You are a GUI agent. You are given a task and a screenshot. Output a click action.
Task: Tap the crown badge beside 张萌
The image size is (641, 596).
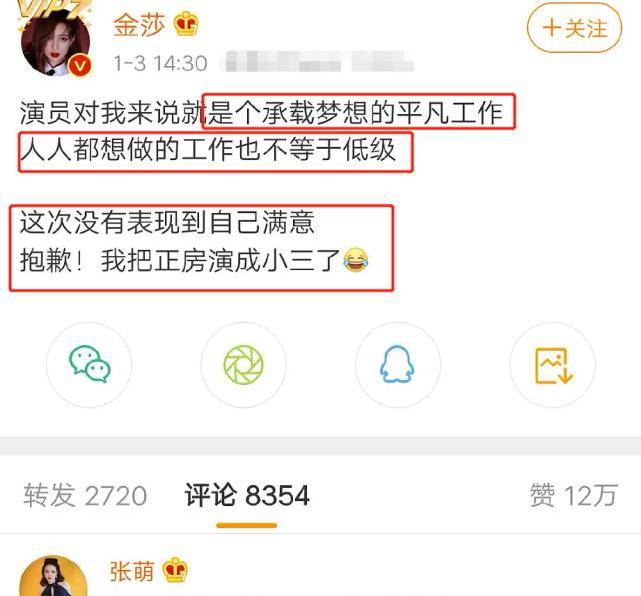pos(175,570)
